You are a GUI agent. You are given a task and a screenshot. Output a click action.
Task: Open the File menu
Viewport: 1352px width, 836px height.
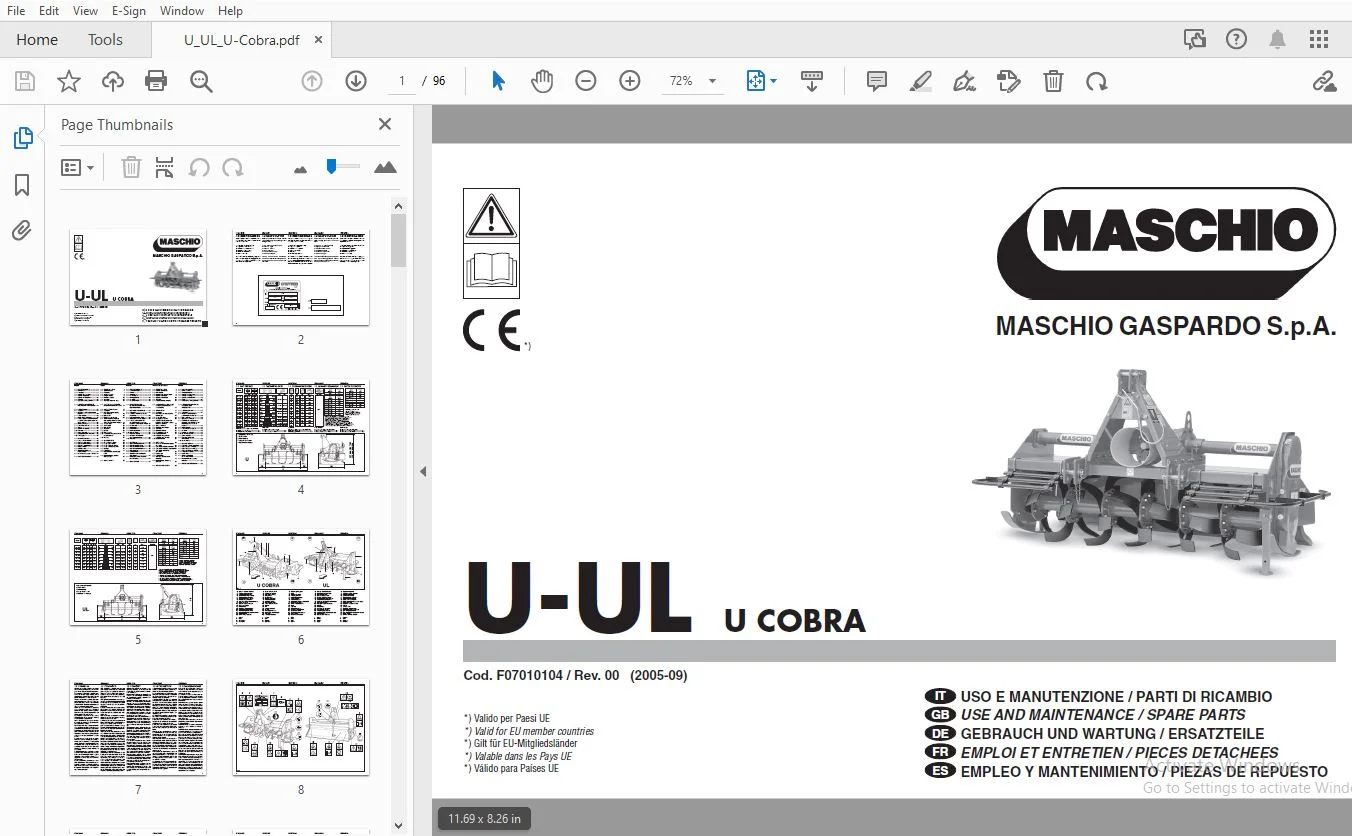coord(16,10)
